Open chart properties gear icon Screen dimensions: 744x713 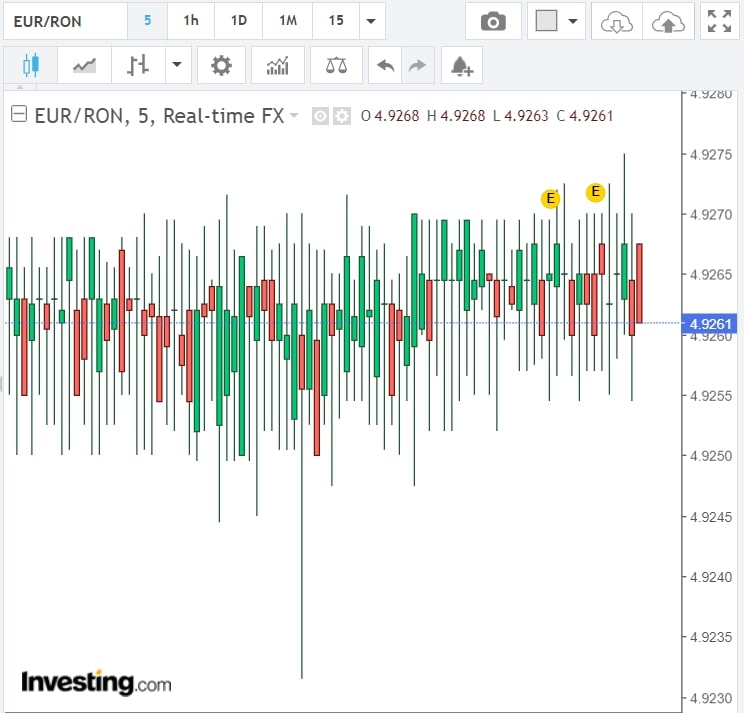221,66
